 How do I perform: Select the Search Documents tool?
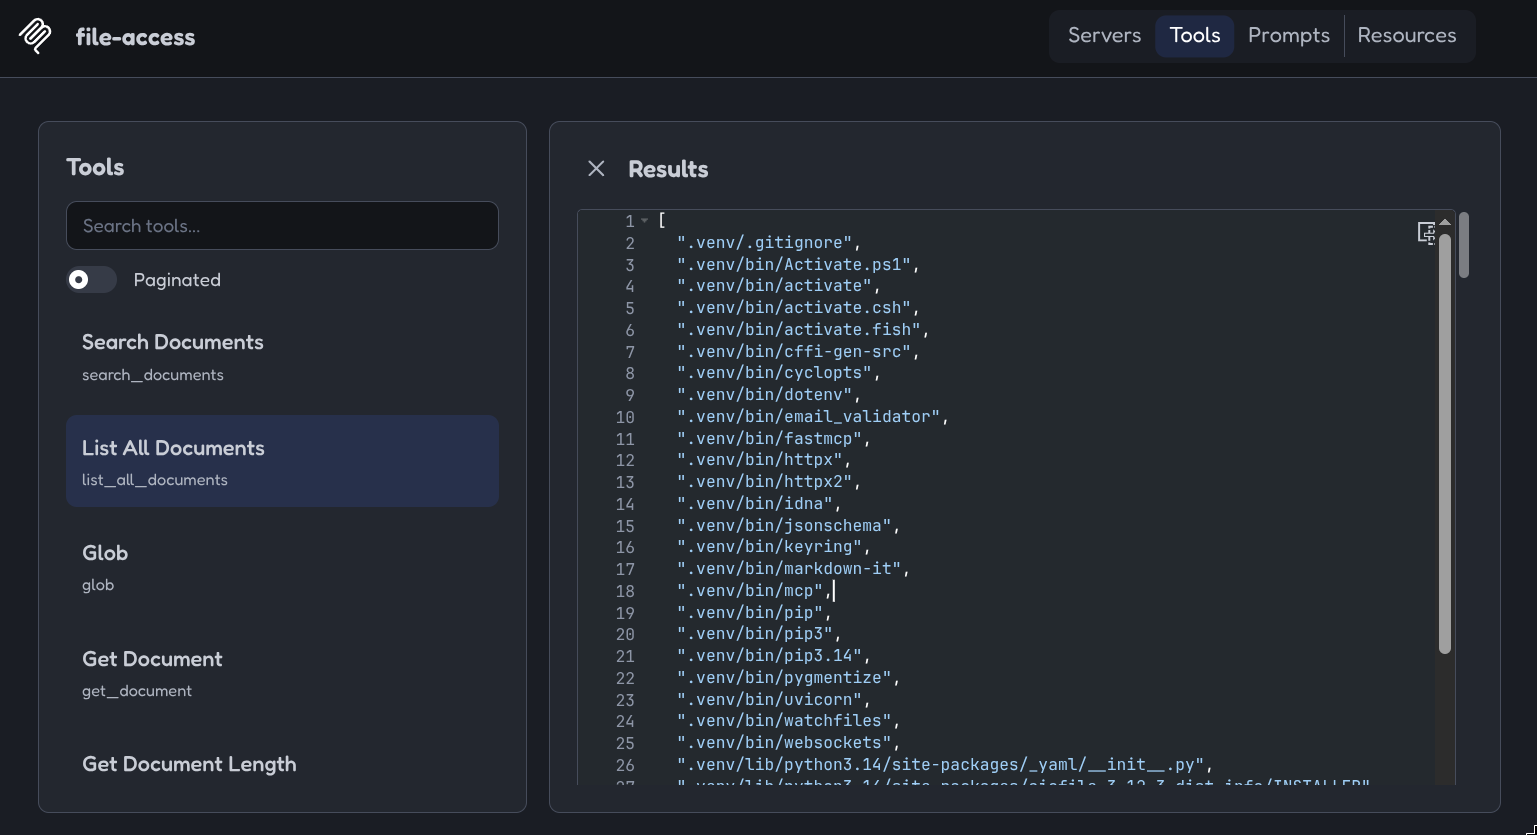click(282, 356)
